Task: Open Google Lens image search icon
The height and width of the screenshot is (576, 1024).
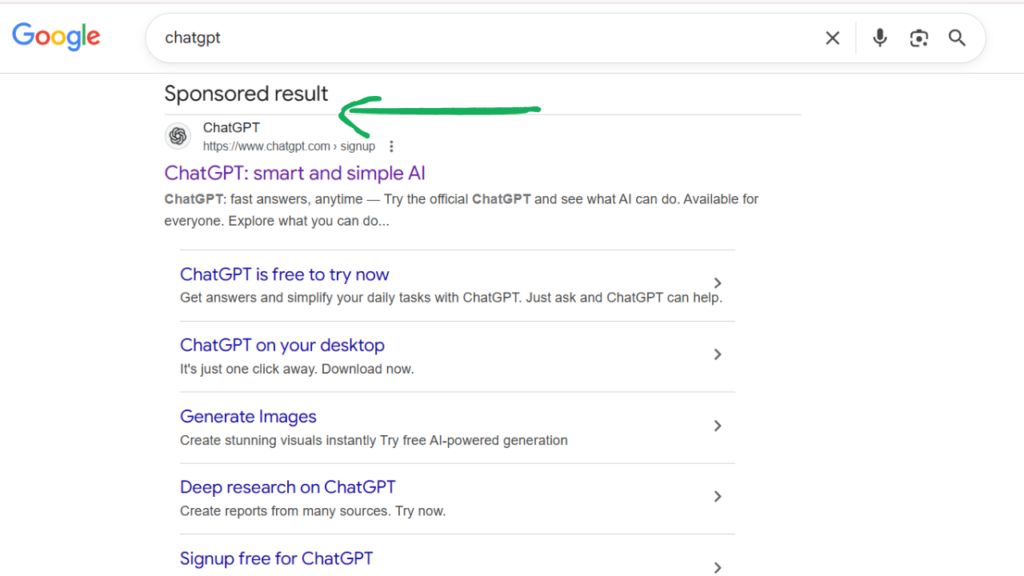Action: (x=919, y=38)
